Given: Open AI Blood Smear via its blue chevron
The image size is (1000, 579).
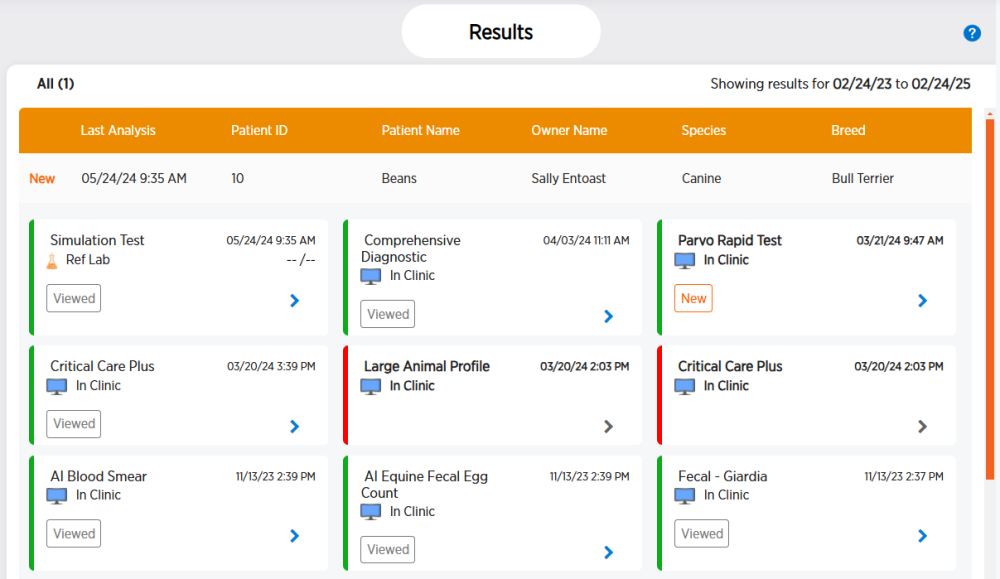Looking at the screenshot, I should pos(295,536).
